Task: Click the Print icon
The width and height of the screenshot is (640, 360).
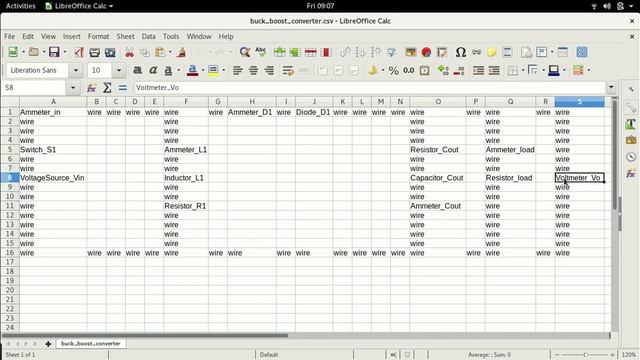Action: (94, 52)
